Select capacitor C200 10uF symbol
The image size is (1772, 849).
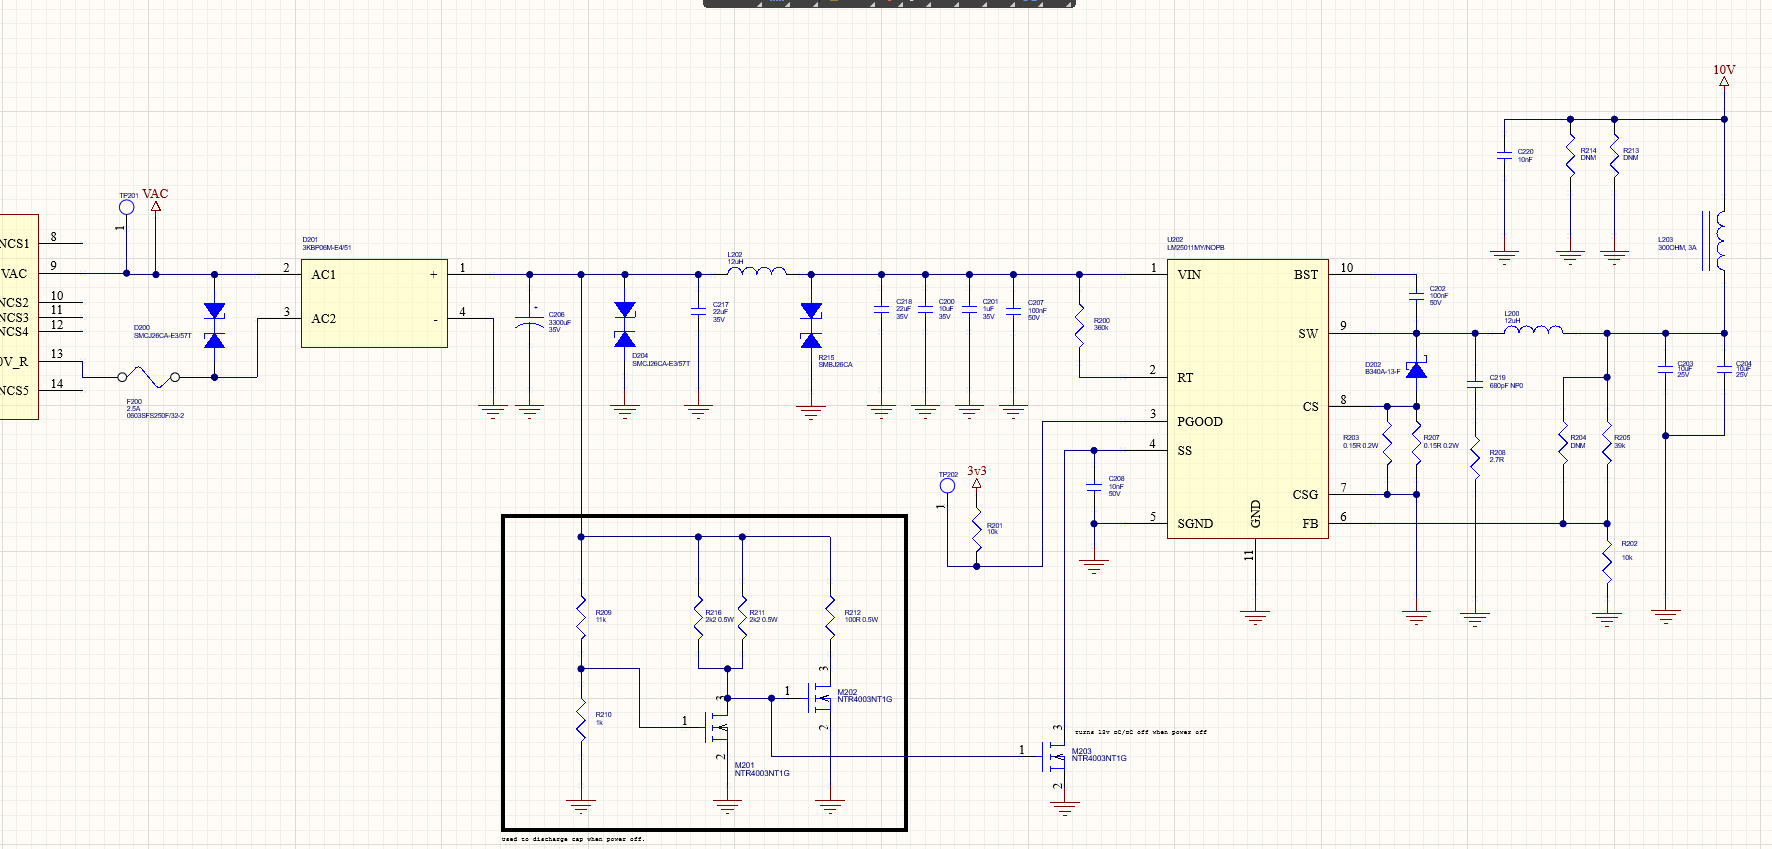pyautogui.click(x=925, y=310)
